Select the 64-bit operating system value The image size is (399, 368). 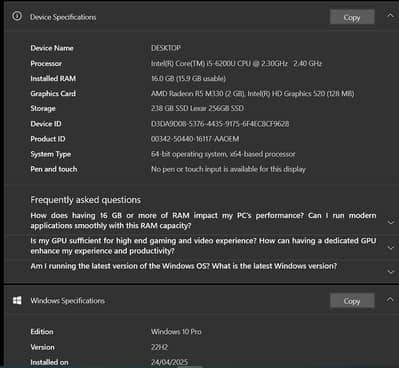click(x=223, y=154)
